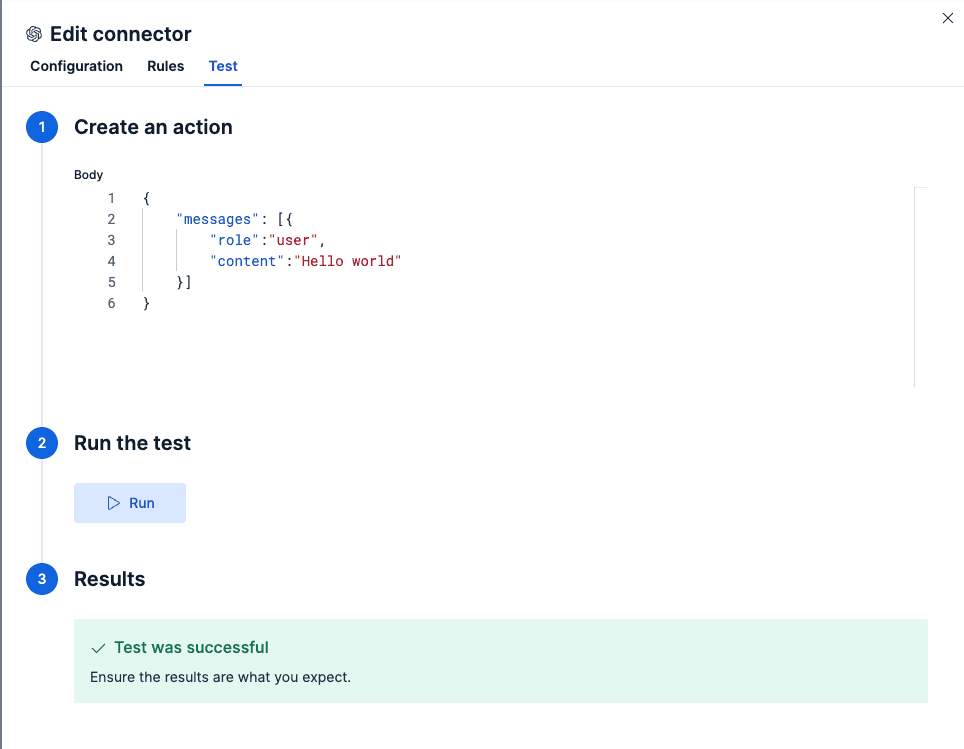Viewport: 964px width, 749px height.
Task: Click the "Hello world" string in the editor
Action: pos(347,261)
